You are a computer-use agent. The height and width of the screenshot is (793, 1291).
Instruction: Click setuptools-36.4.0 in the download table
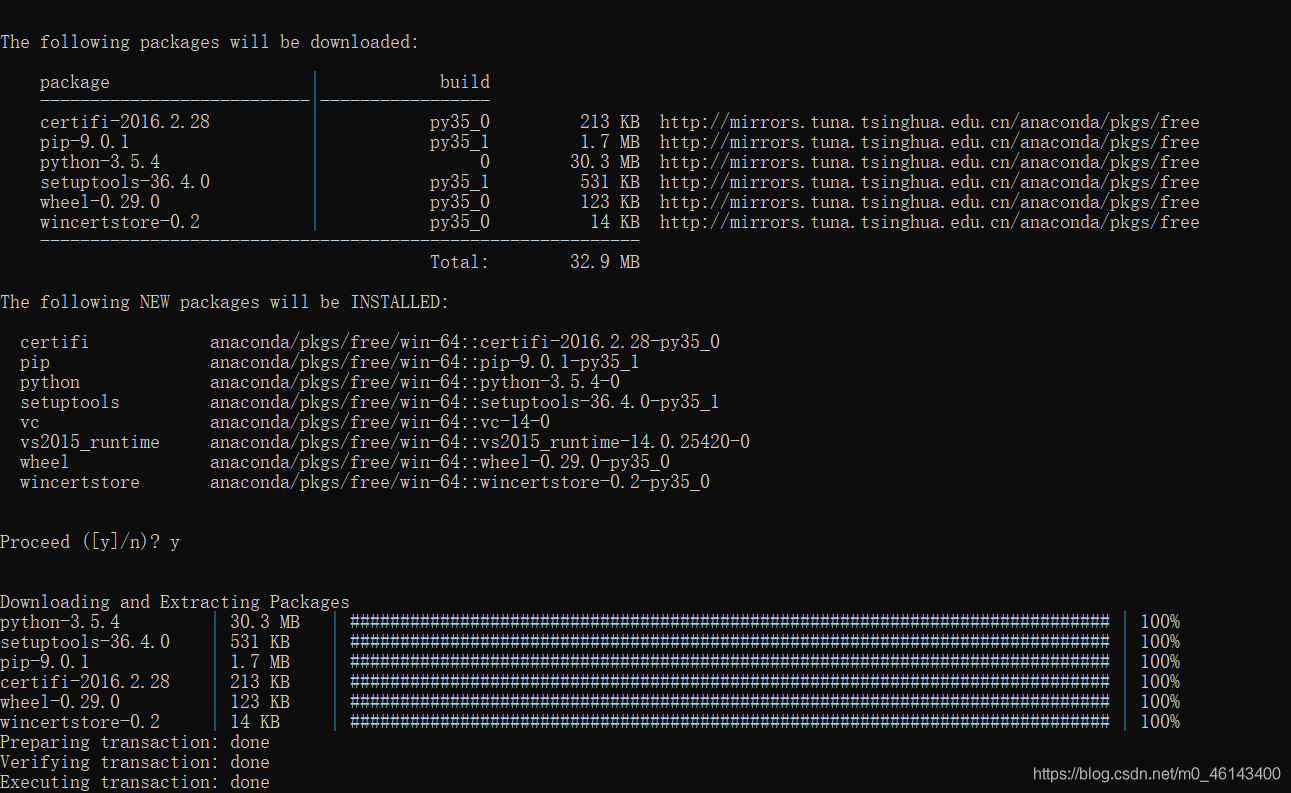pyautogui.click(x=125, y=182)
